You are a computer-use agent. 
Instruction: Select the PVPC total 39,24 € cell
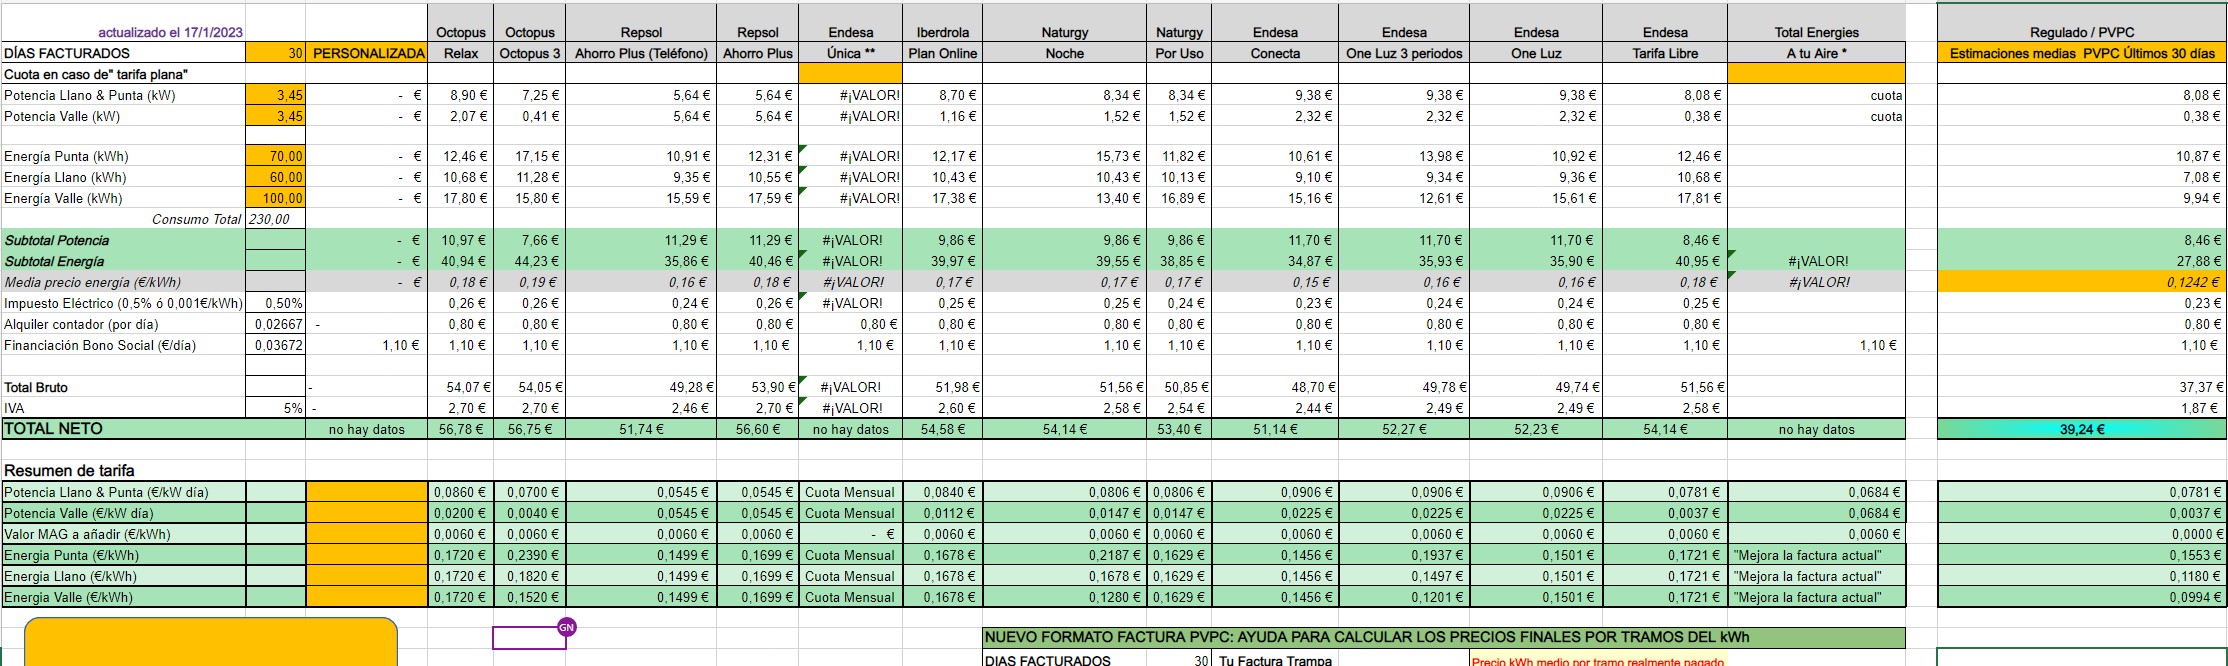(2082, 429)
